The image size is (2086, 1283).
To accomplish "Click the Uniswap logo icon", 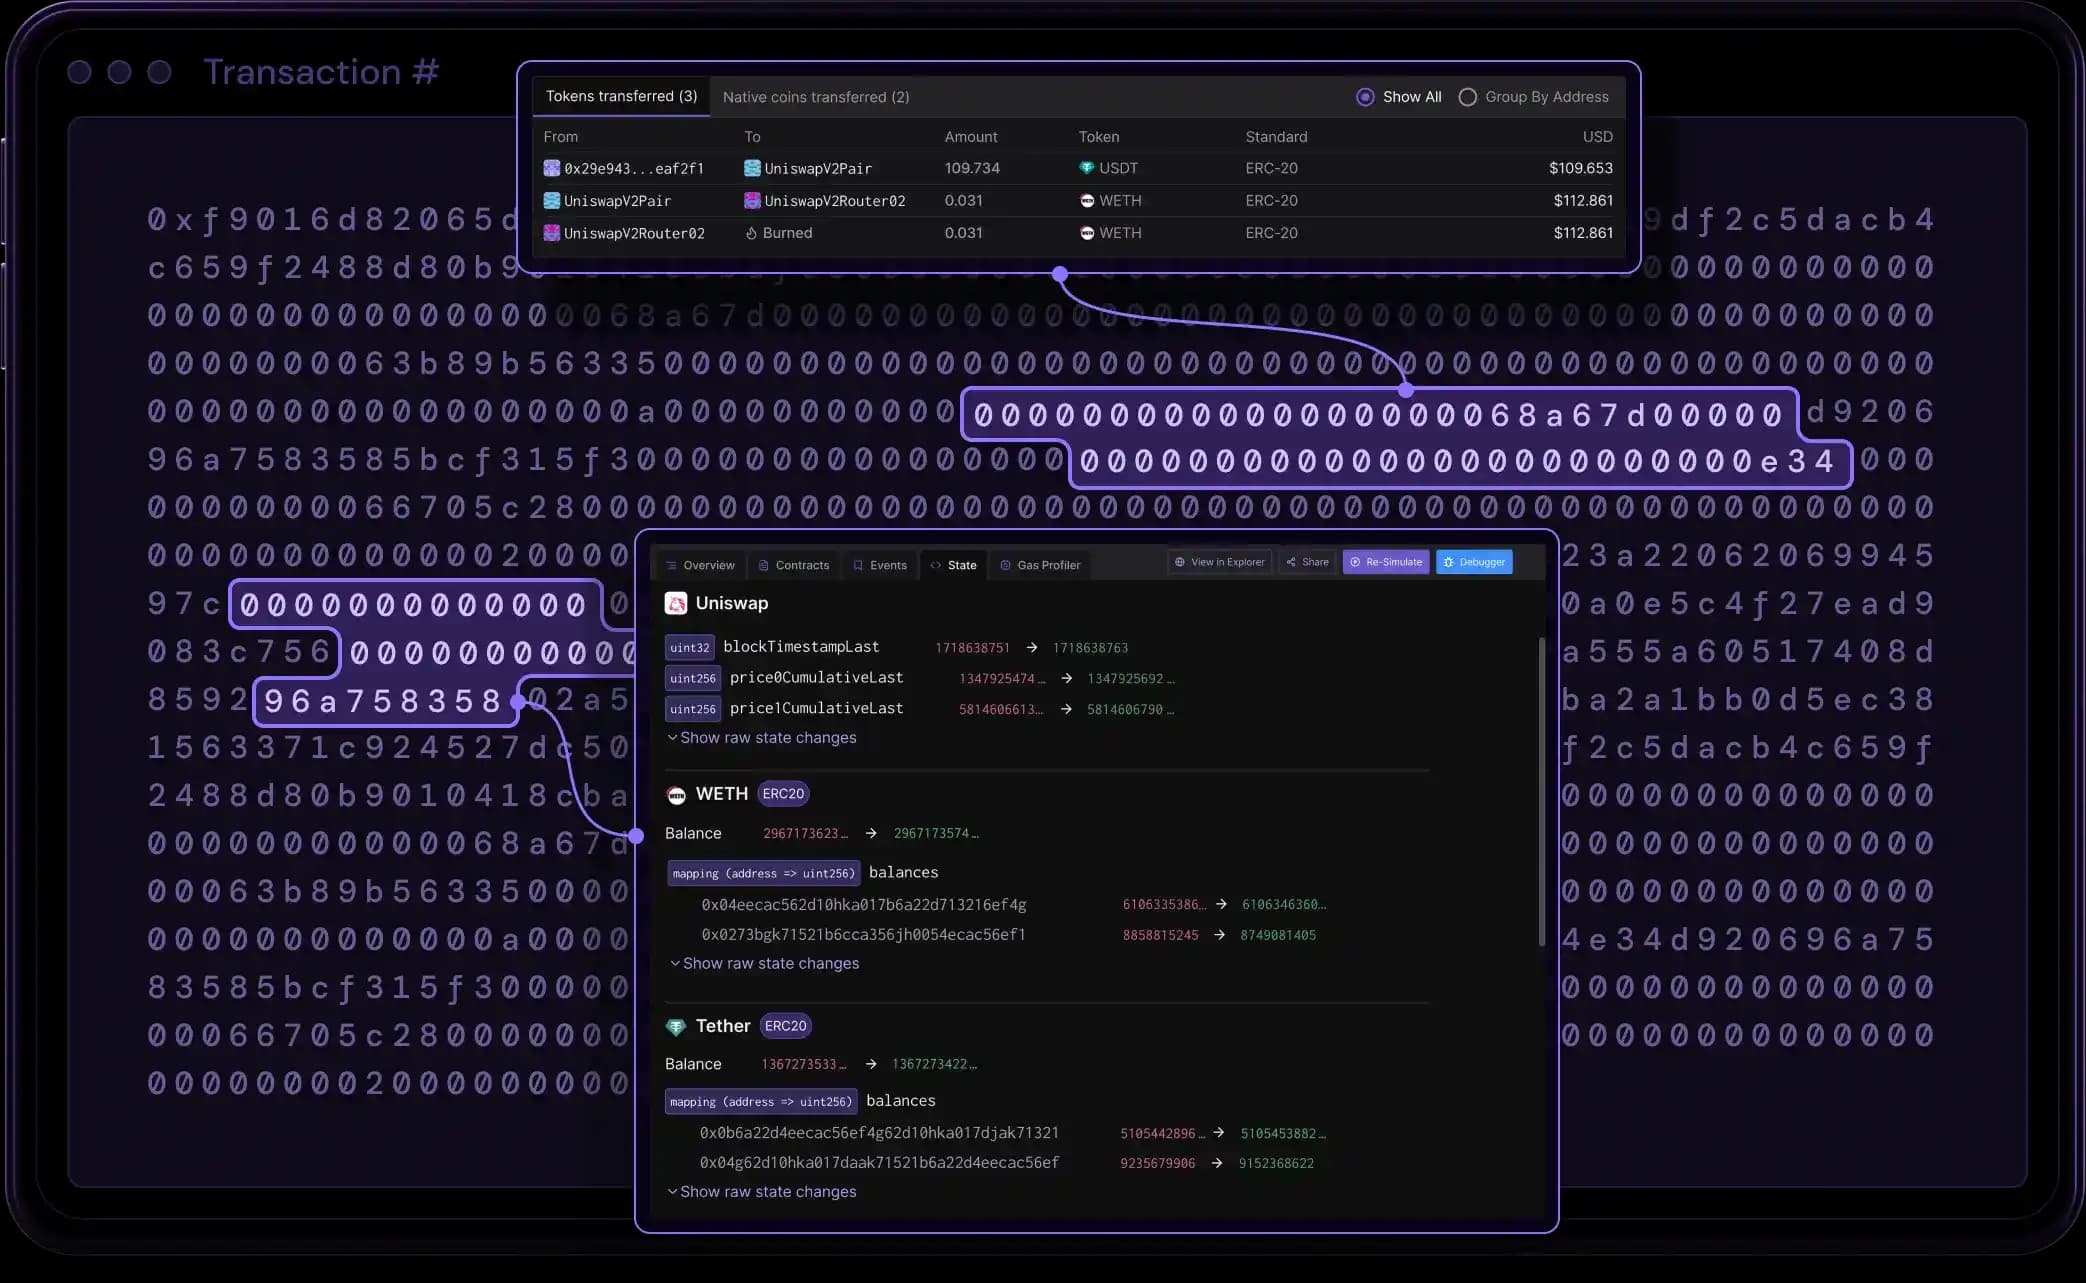I will 676,603.
